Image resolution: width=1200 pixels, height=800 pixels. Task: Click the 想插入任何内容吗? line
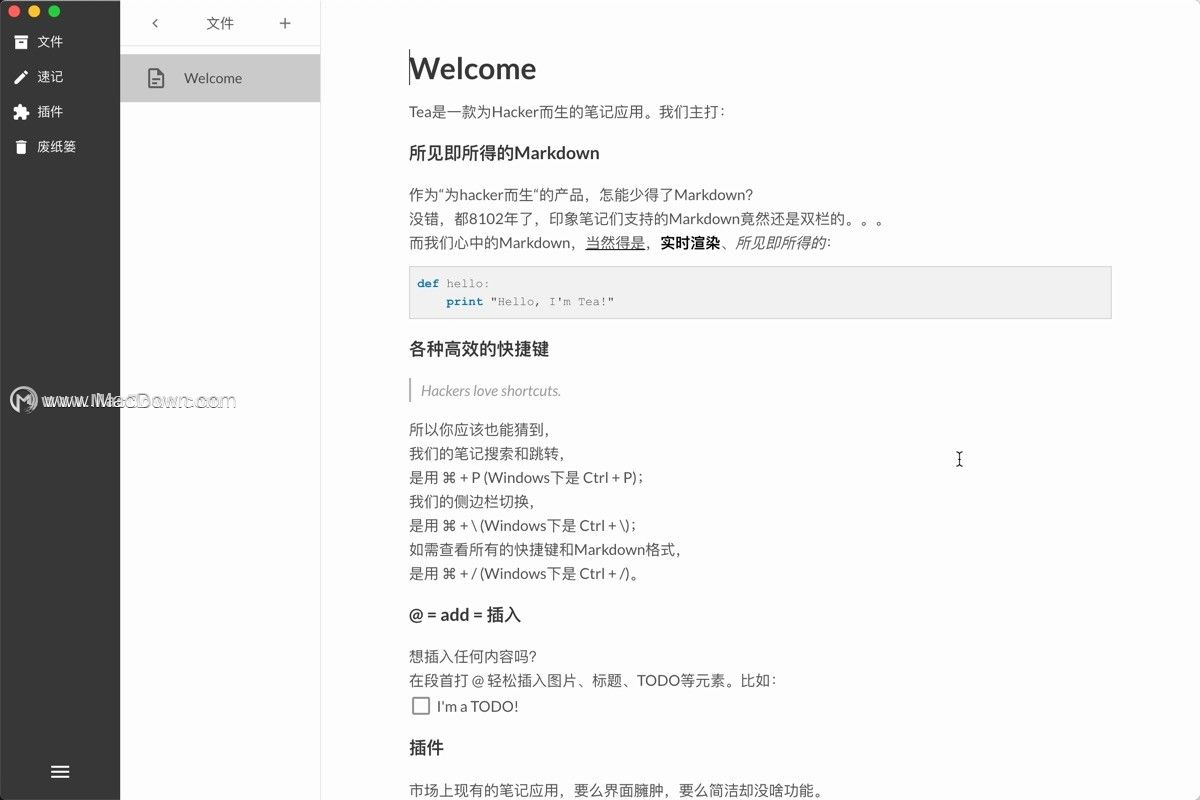pos(473,657)
